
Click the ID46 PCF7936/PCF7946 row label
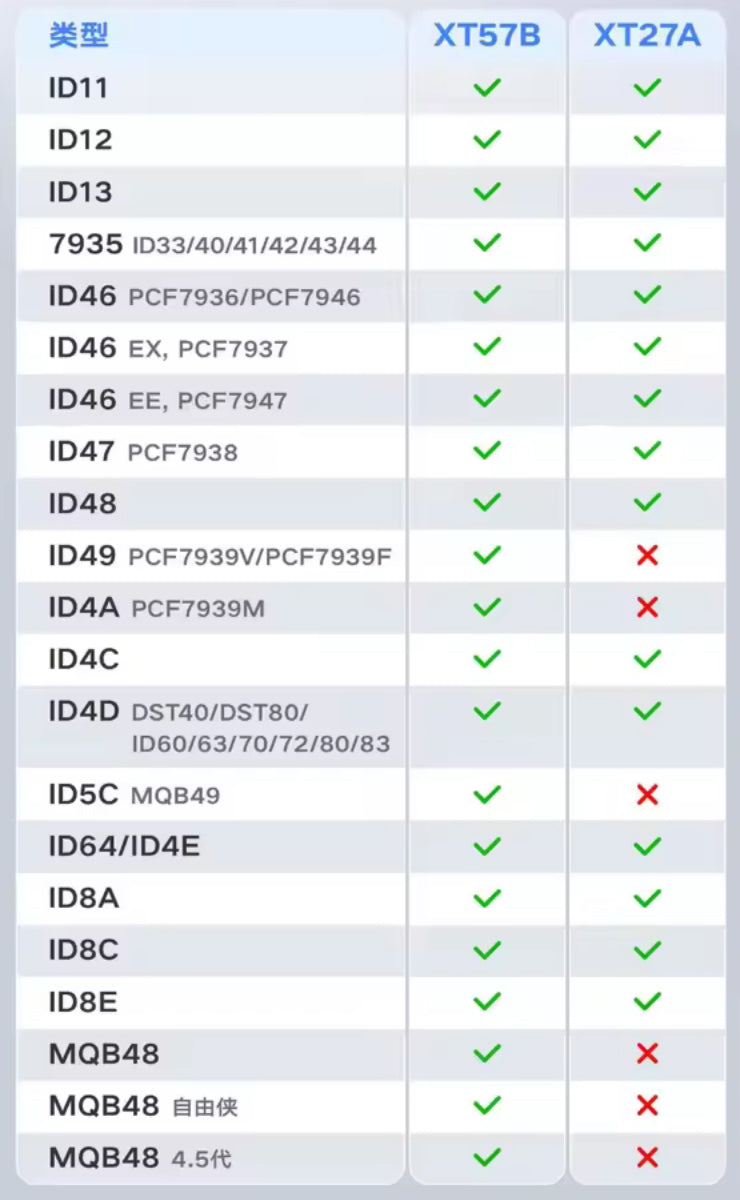204,296
